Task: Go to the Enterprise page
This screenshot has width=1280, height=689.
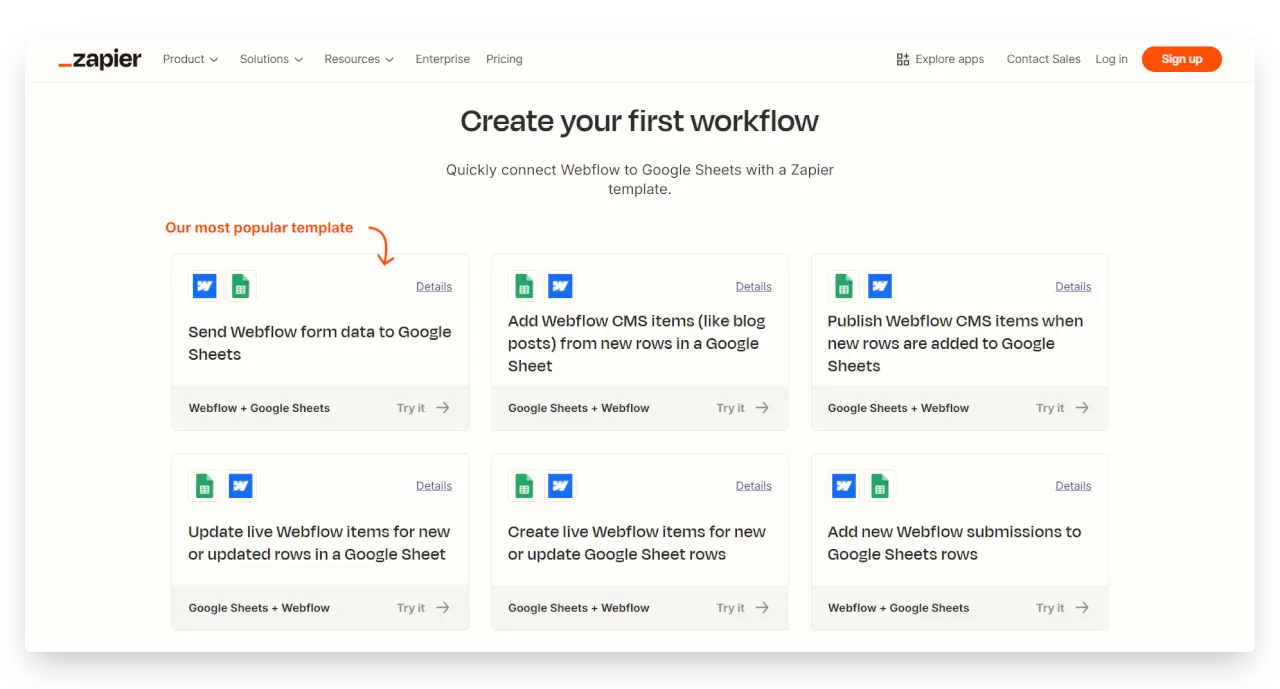Action: (443, 59)
